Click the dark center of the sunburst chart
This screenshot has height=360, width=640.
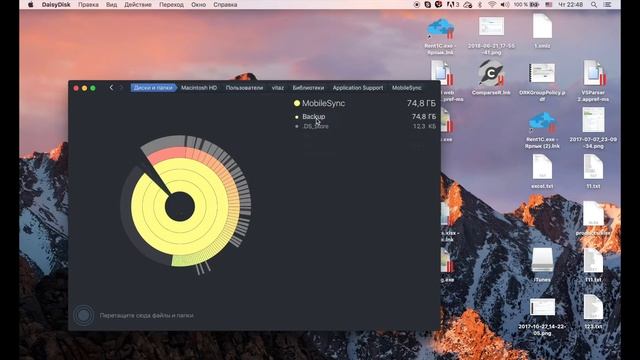point(180,207)
